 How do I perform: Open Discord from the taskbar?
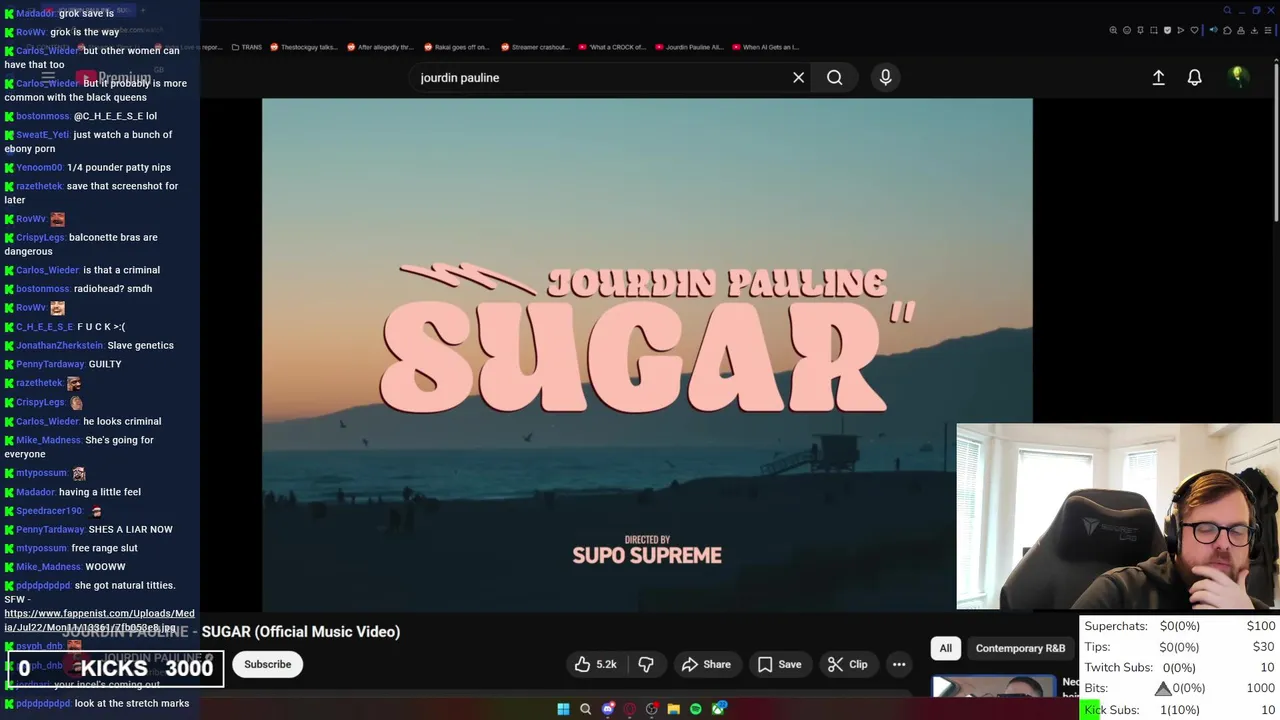click(608, 709)
